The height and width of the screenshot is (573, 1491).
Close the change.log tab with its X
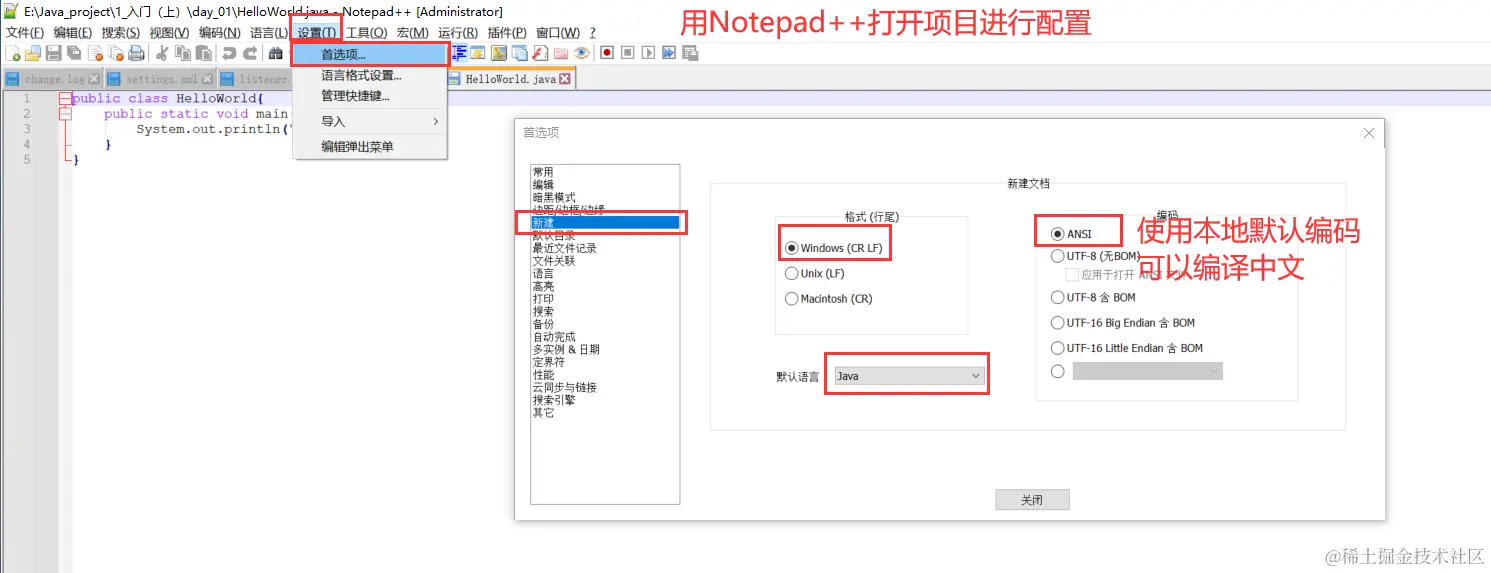pyautogui.click(x=94, y=79)
